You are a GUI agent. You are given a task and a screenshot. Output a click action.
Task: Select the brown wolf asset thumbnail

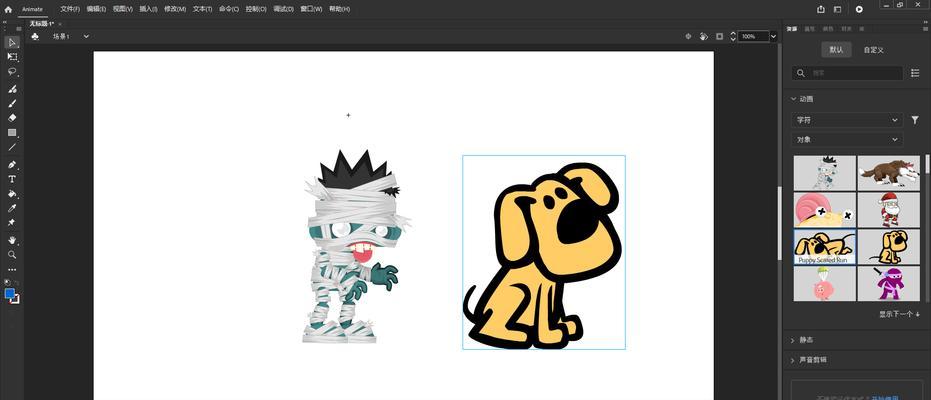click(x=888, y=173)
